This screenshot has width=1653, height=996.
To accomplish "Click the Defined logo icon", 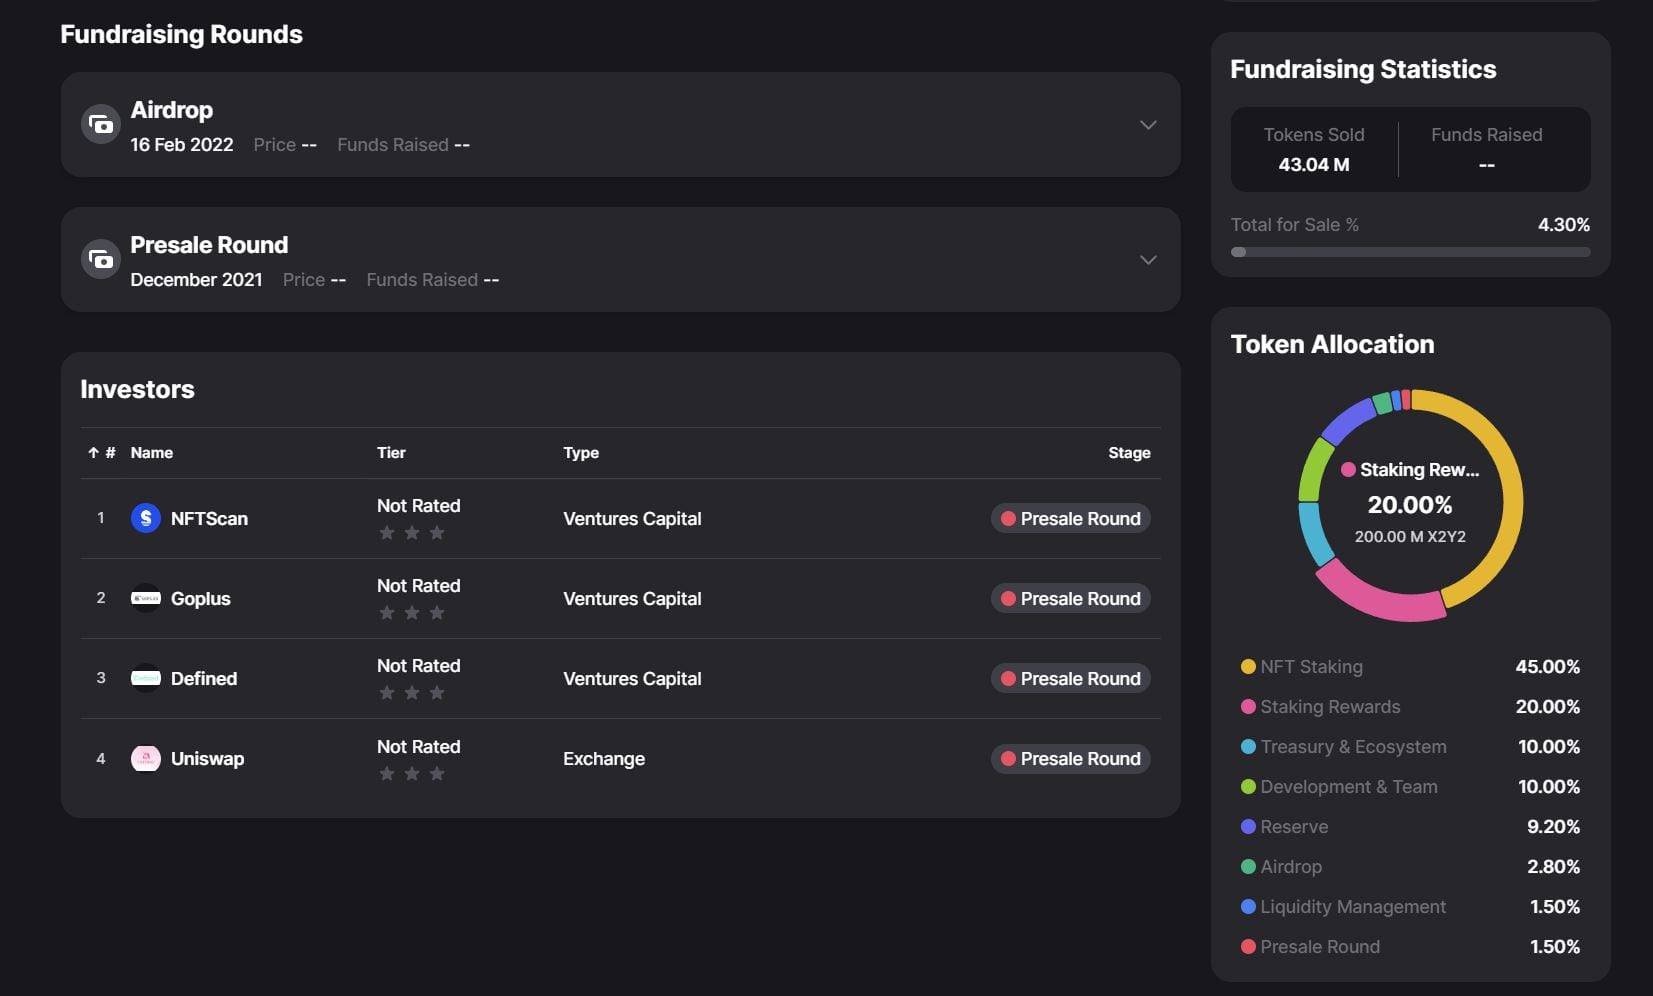I will click(146, 678).
